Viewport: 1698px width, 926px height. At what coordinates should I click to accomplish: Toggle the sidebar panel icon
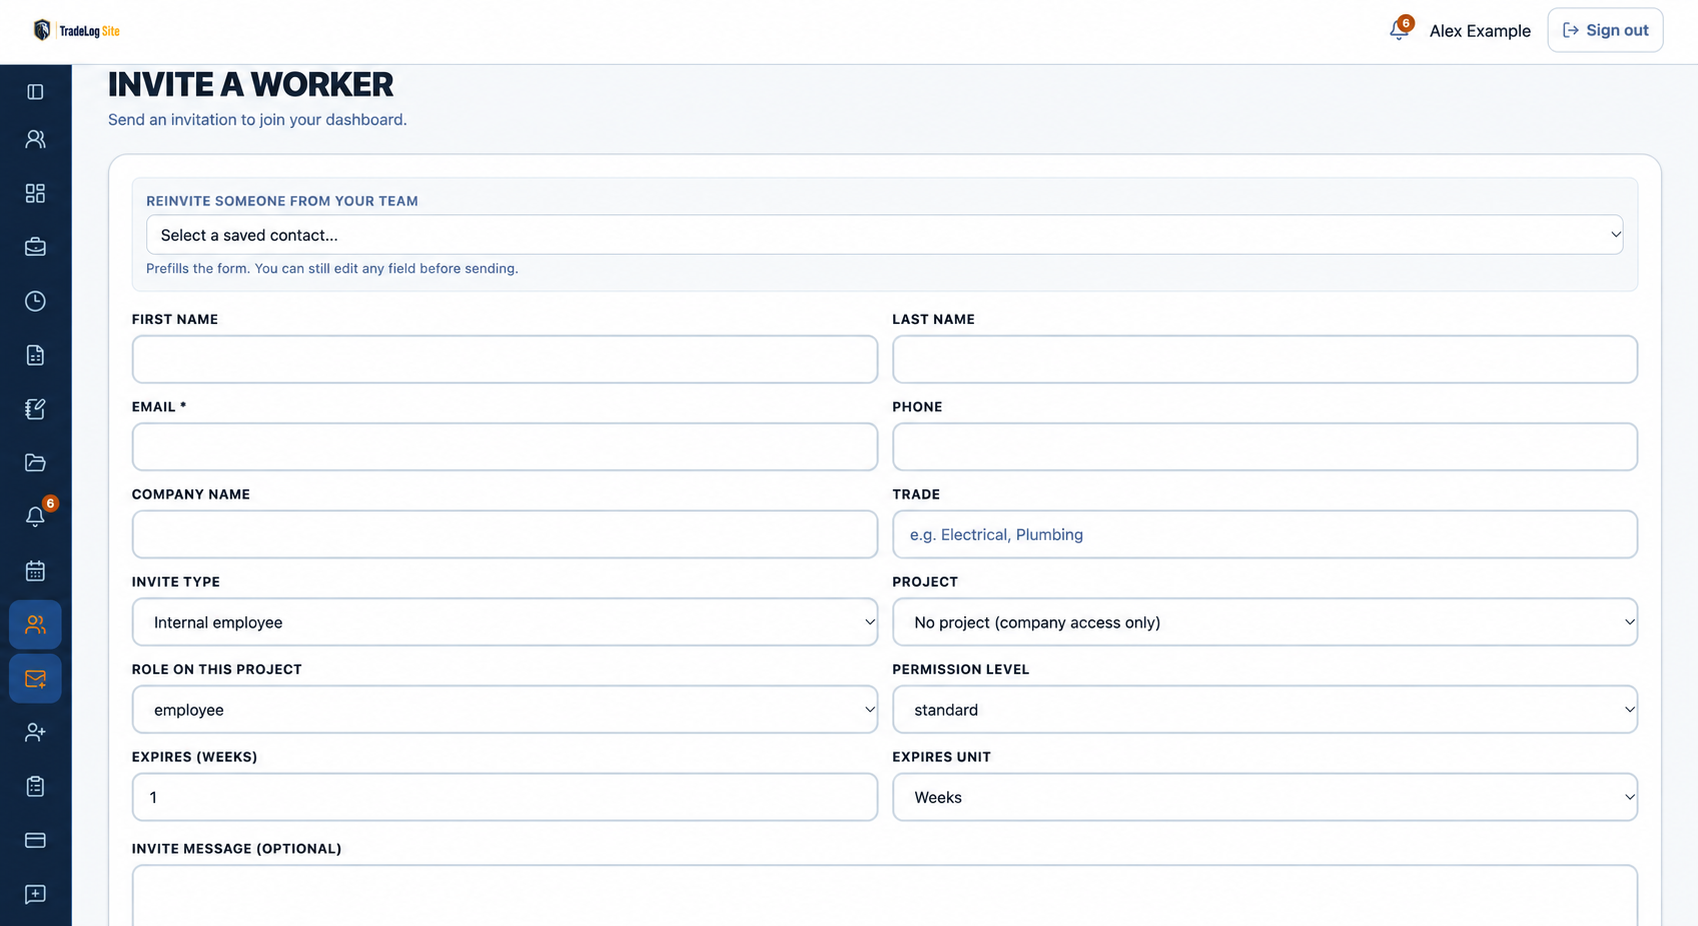(x=35, y=92)
